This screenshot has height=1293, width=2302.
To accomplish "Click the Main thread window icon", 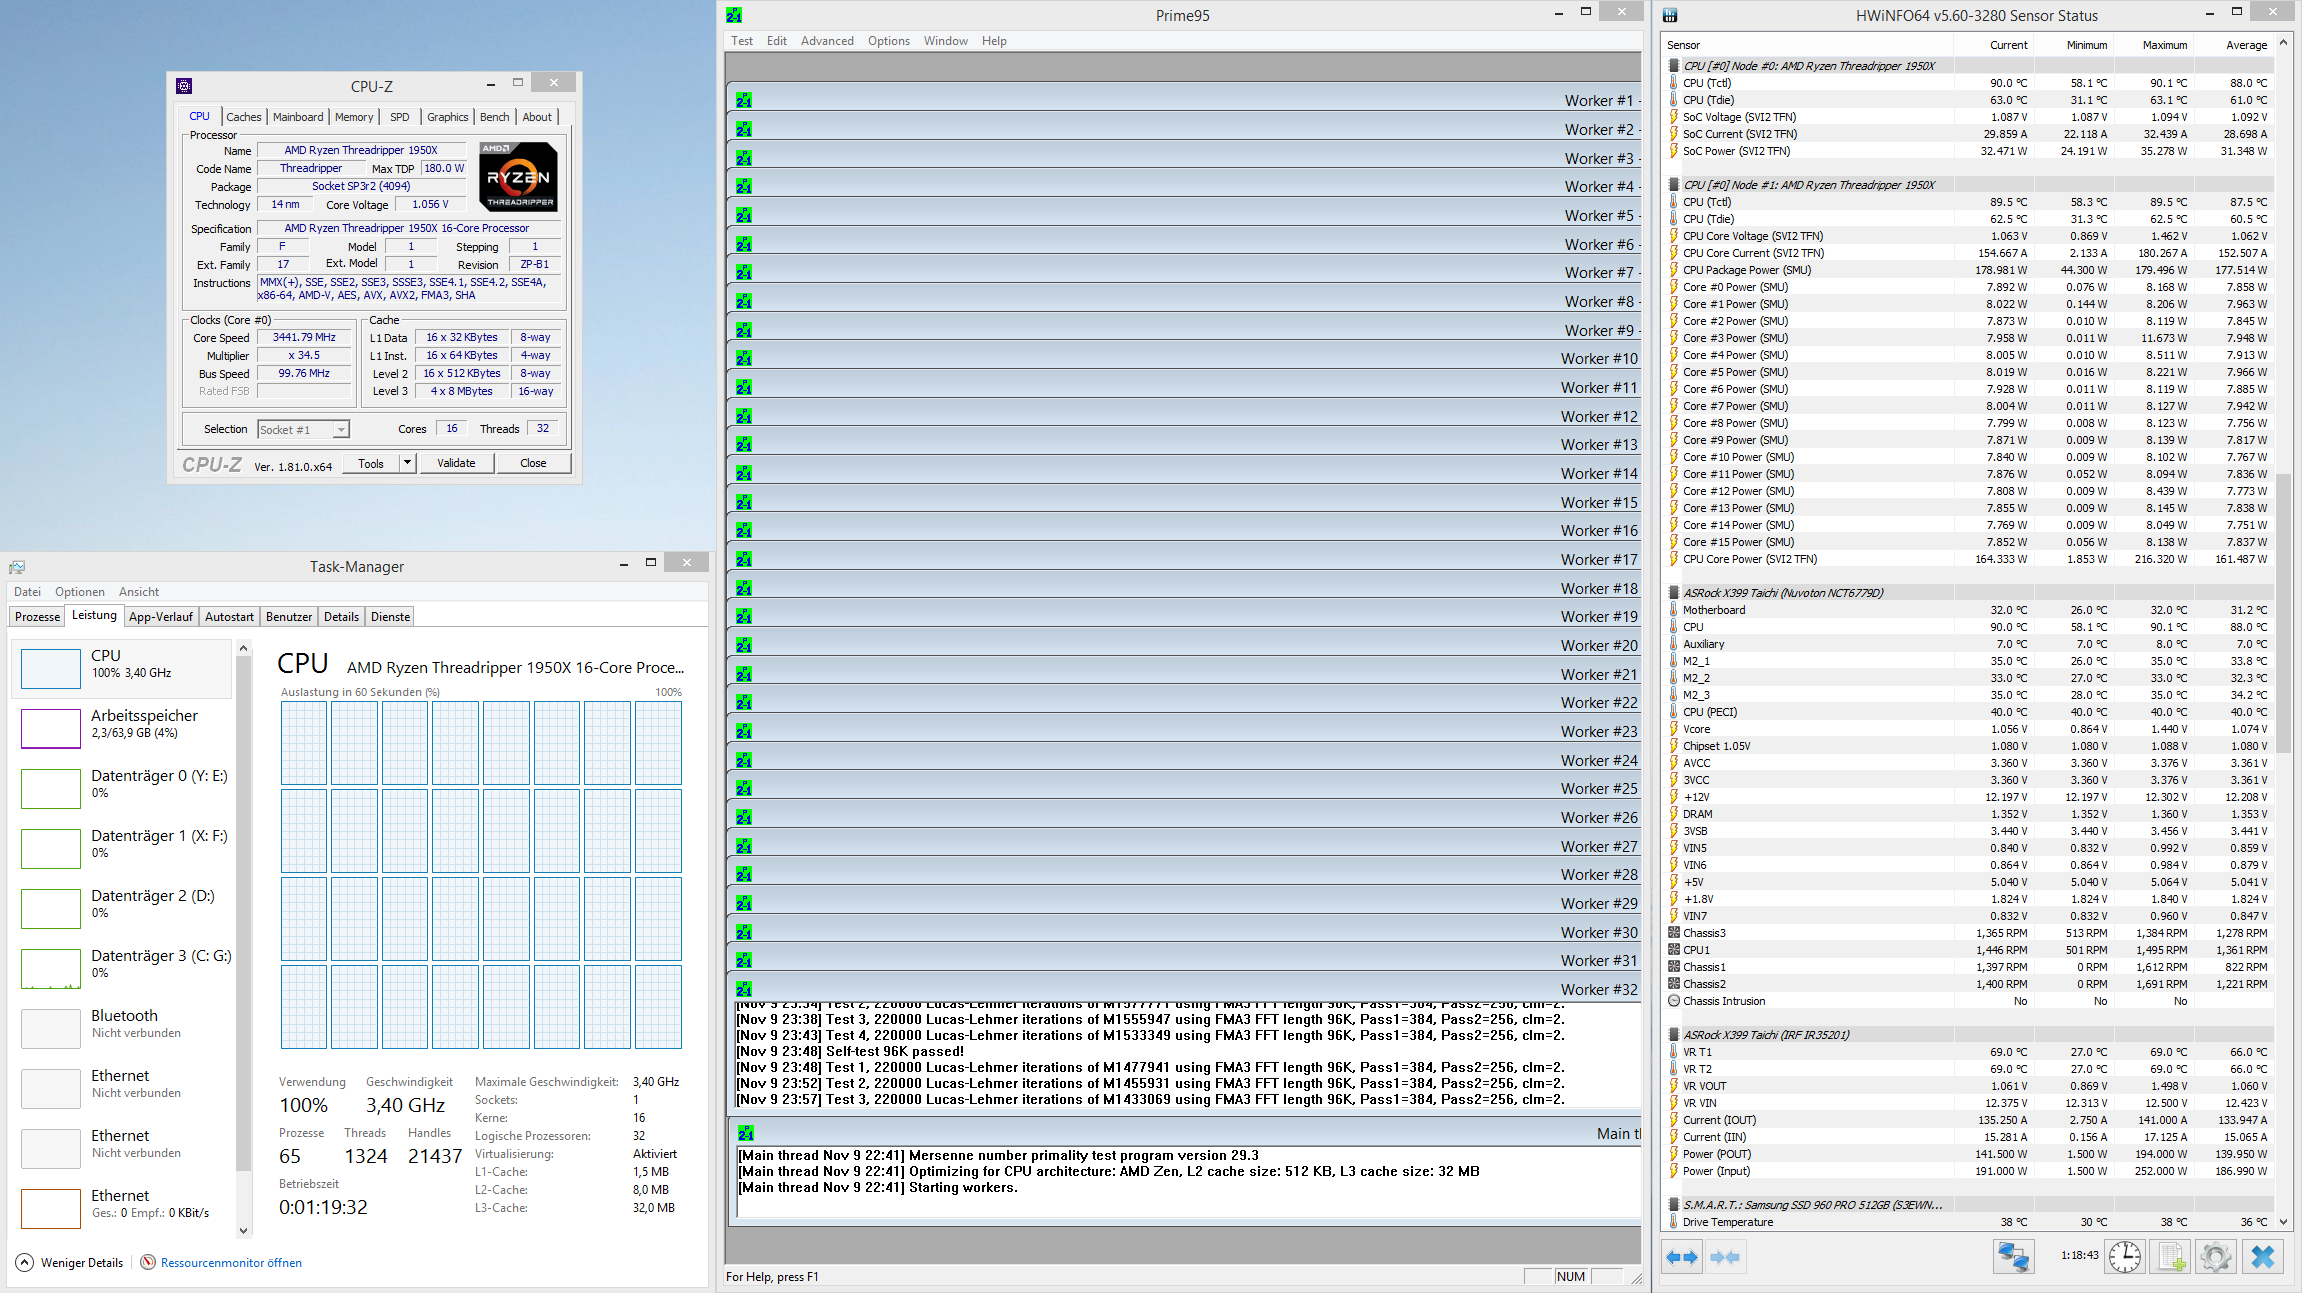I will point(746,1134).
